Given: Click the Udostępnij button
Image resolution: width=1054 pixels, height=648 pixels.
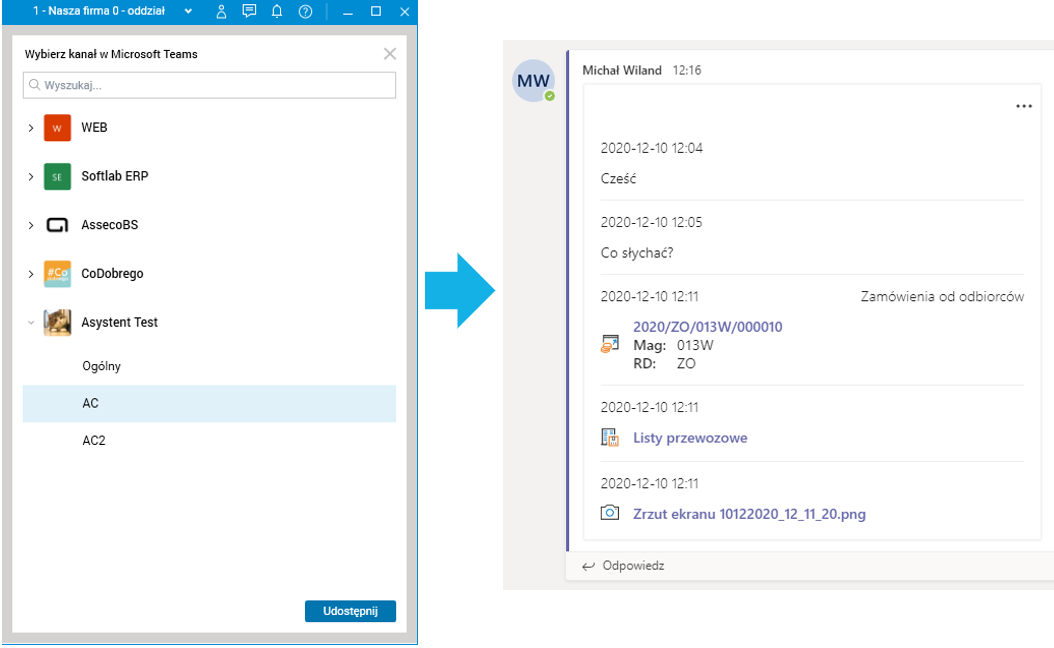Looking at the screenshot, I should tap(350, 611).
